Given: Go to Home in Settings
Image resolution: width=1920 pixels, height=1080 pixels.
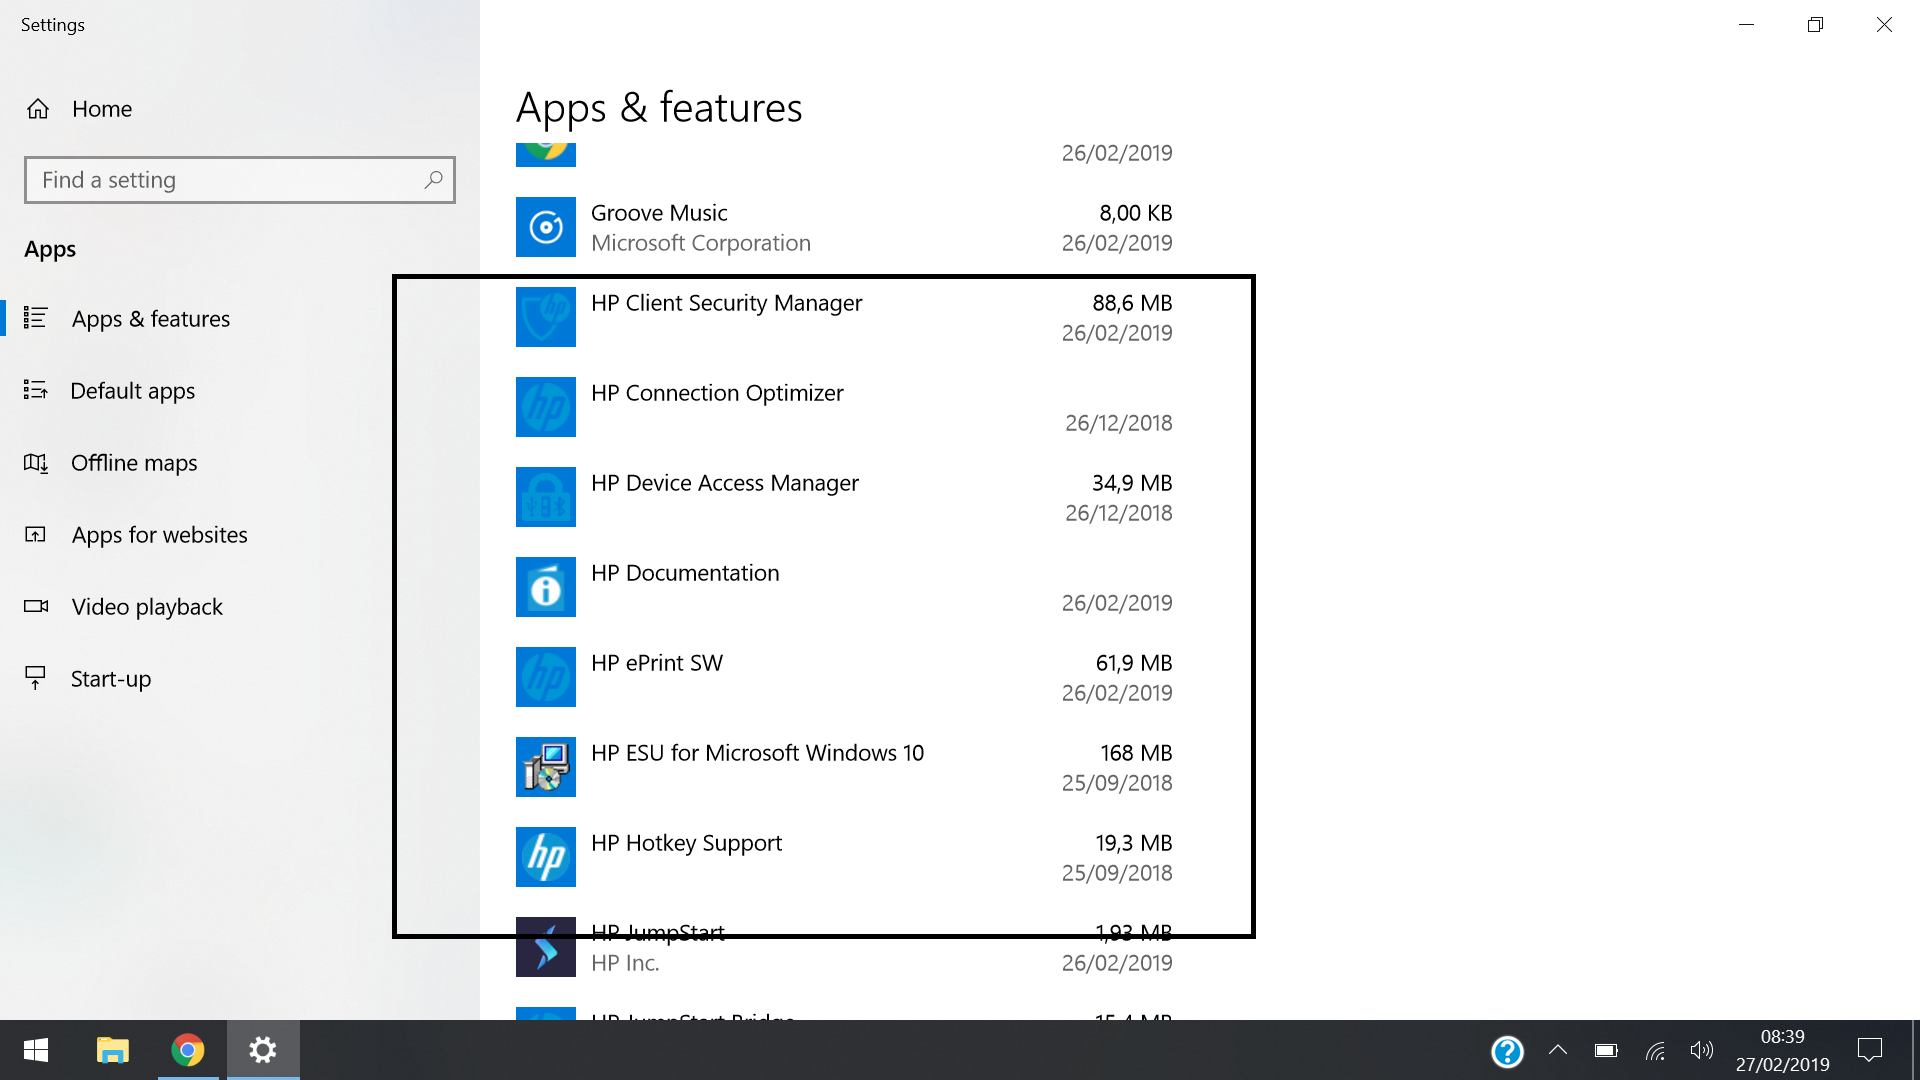Looking at the screenshot, I should (101, 109).
